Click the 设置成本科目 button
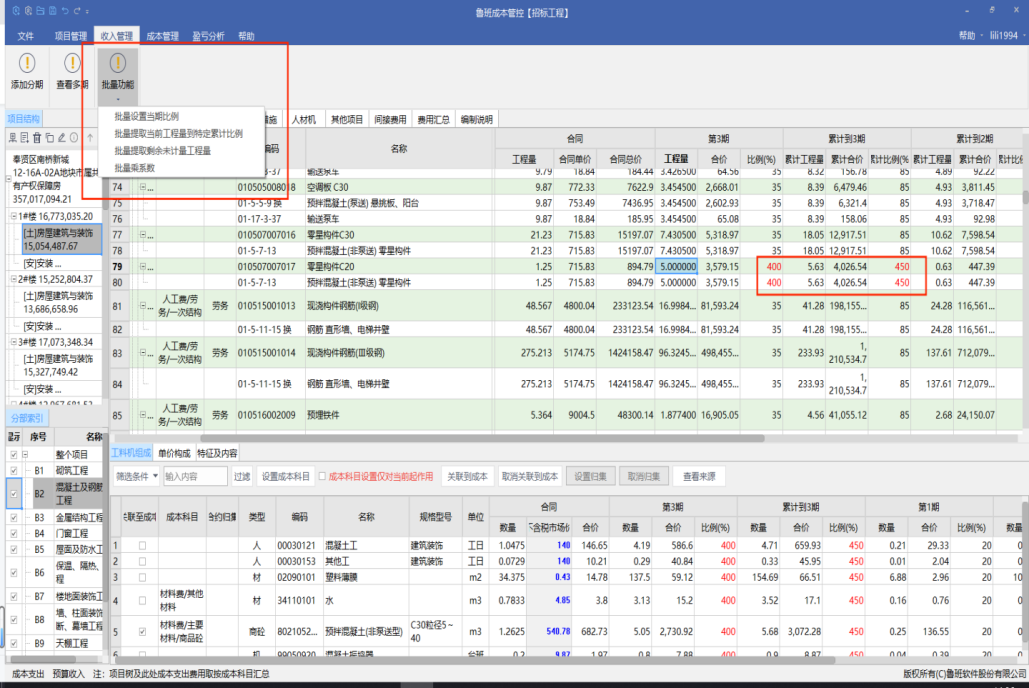This screenshot has height=688, width=1029. point(285,477)
